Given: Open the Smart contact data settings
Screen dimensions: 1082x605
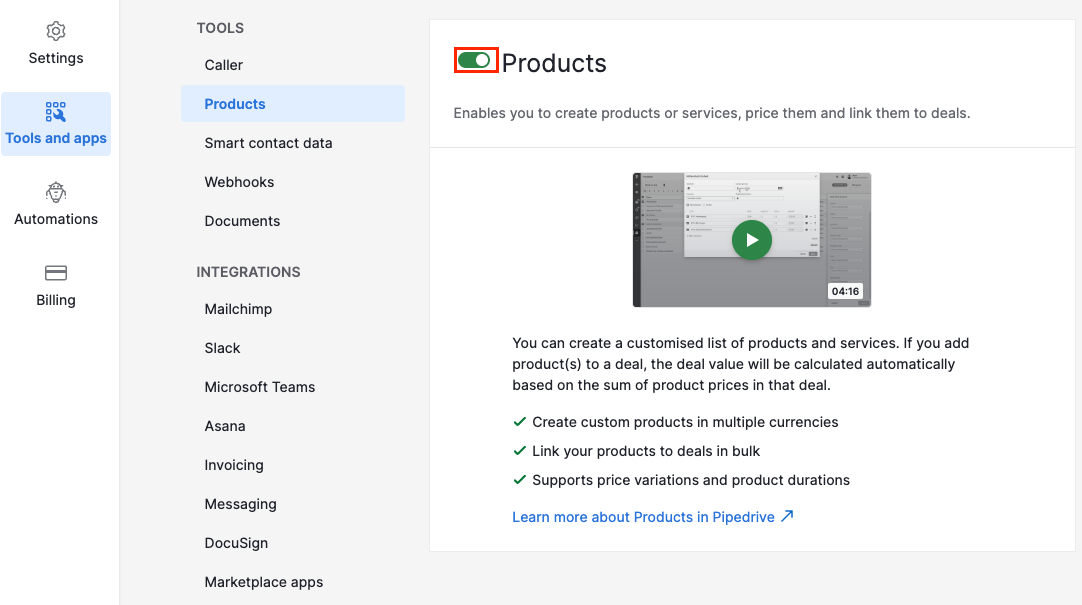Looking at the screenshot, I should coord(269,143).
